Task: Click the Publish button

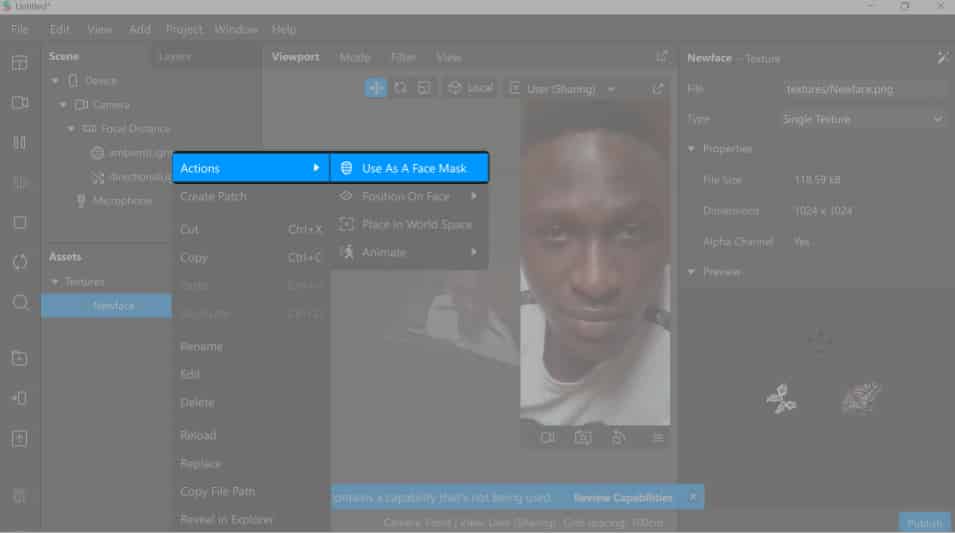Action: tap(924, 523)
